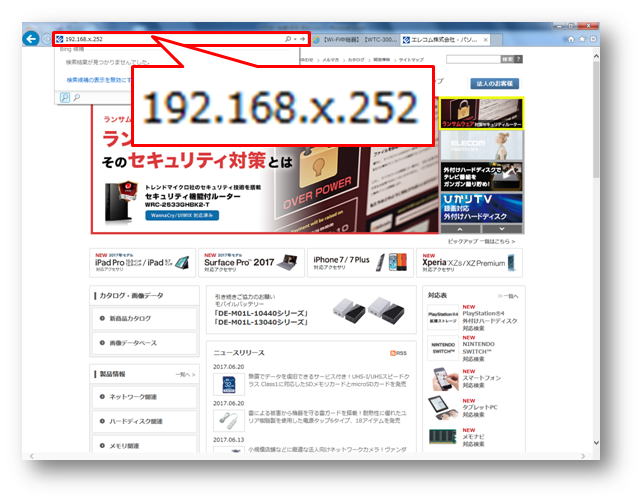Click the tablet PC compatibility icon
This screenshot has width=642, height=502.
[443, 408]
